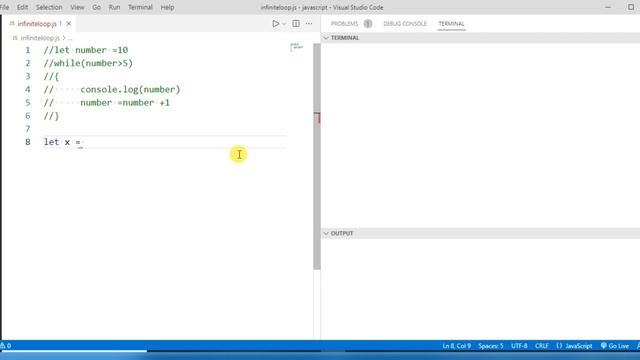The height and width of the screenshot is (360, 640).
Task: Run the code with the play icon
Action: pos(276,24)
